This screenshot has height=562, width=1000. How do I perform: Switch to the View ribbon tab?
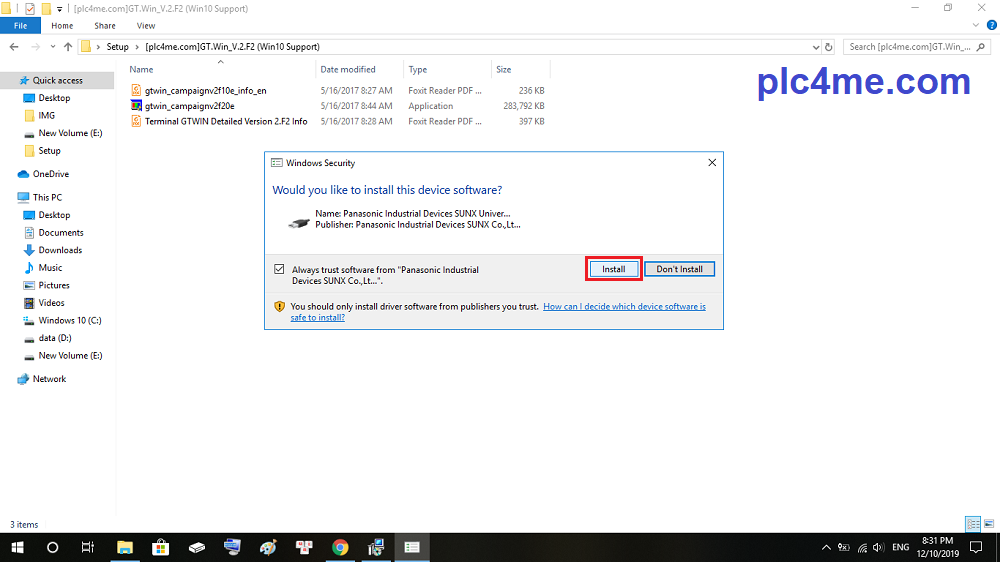click(146, 26)
